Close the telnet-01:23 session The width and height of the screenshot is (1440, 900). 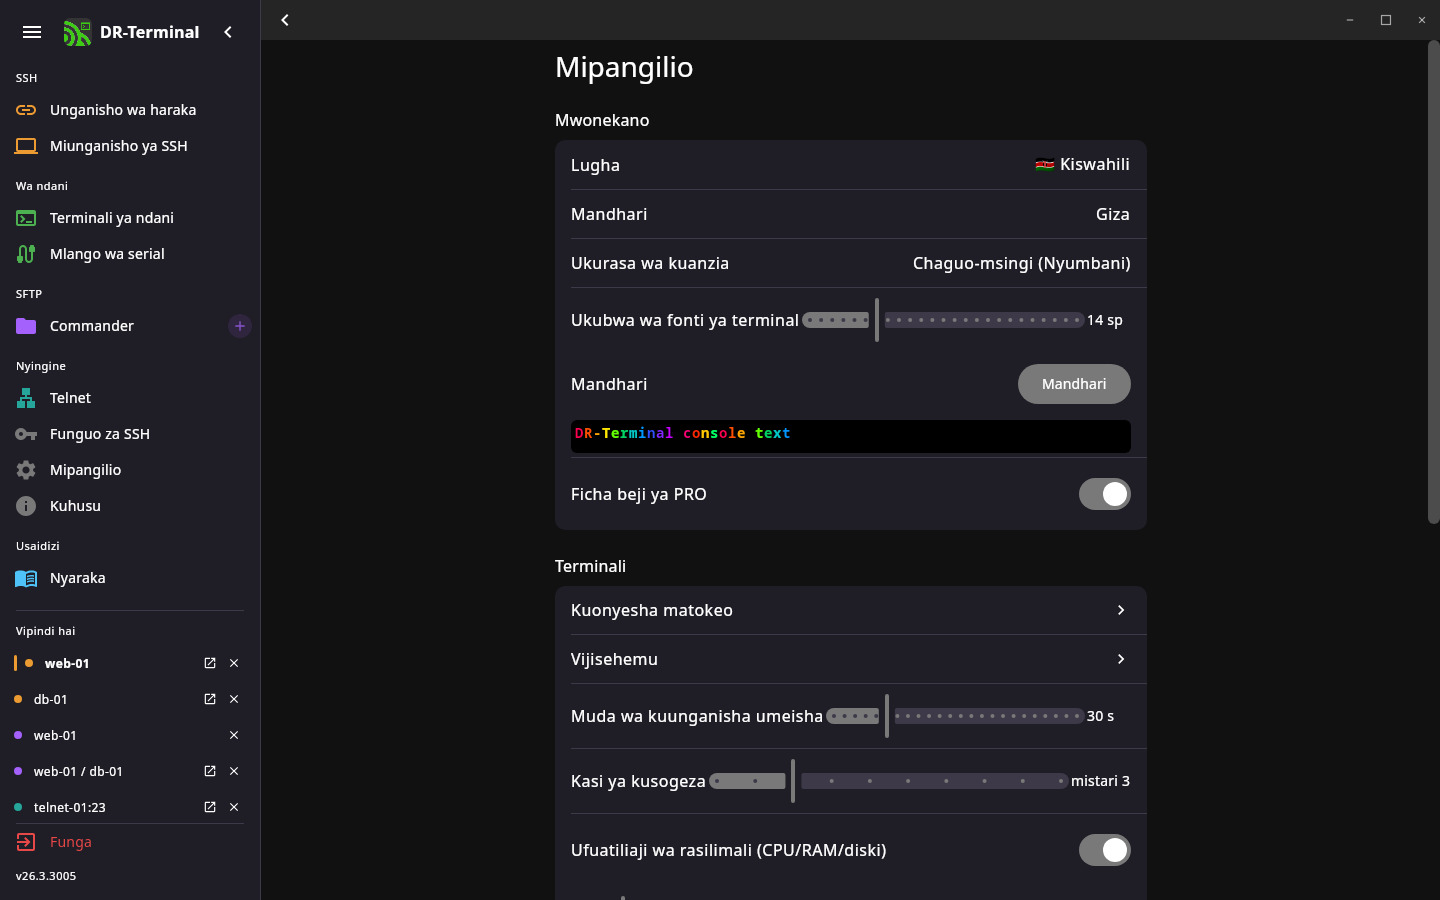[x=234, y=807]
